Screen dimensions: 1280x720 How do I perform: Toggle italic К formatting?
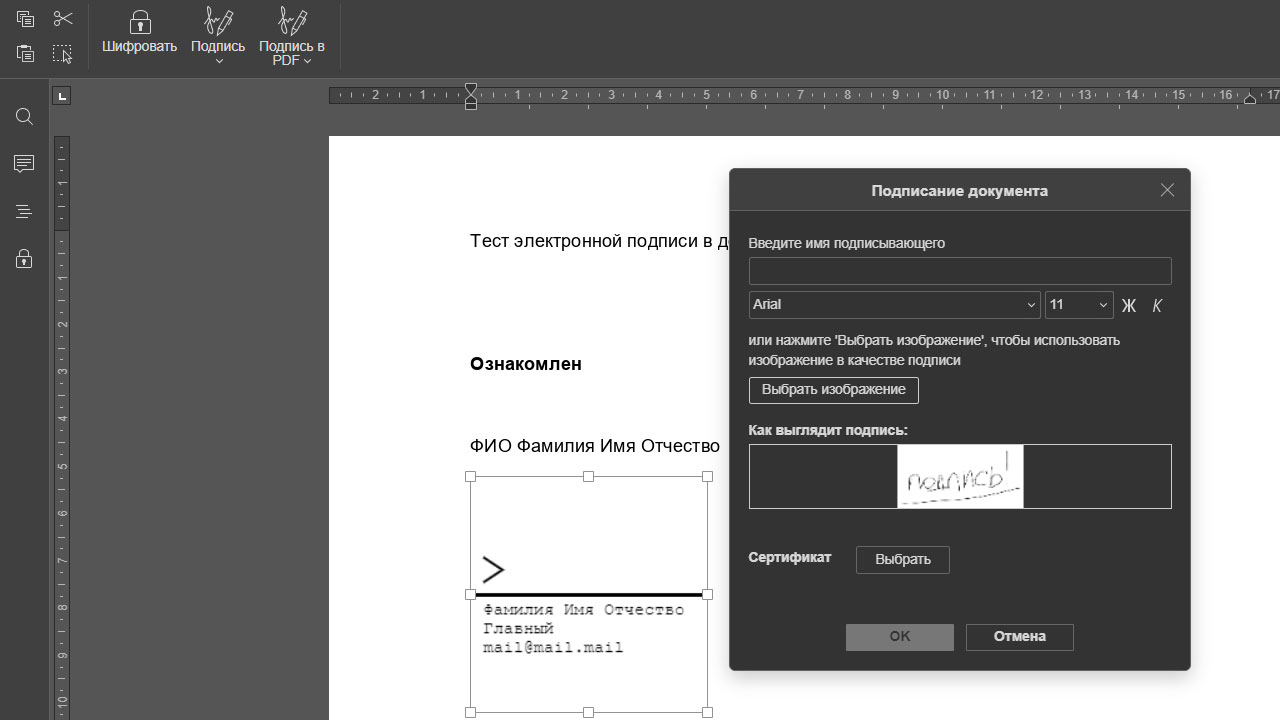1157,306
